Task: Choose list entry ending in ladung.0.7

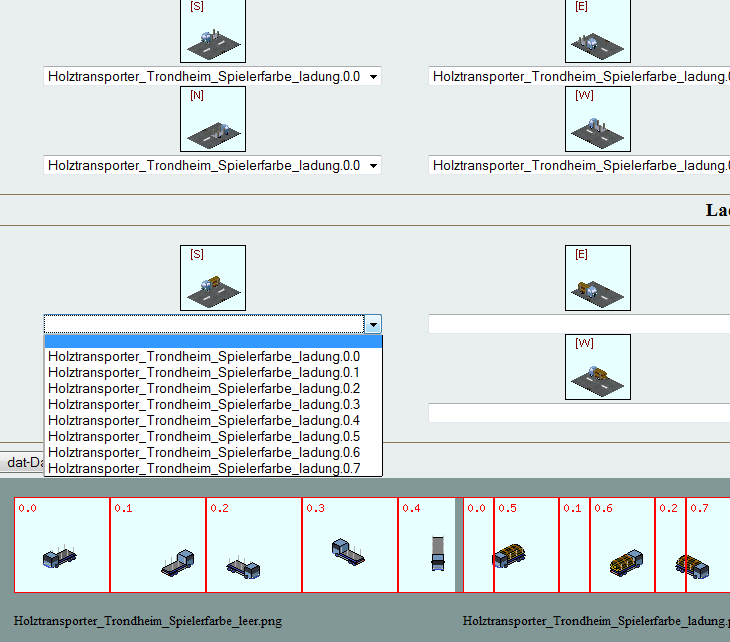Action: 204,468
